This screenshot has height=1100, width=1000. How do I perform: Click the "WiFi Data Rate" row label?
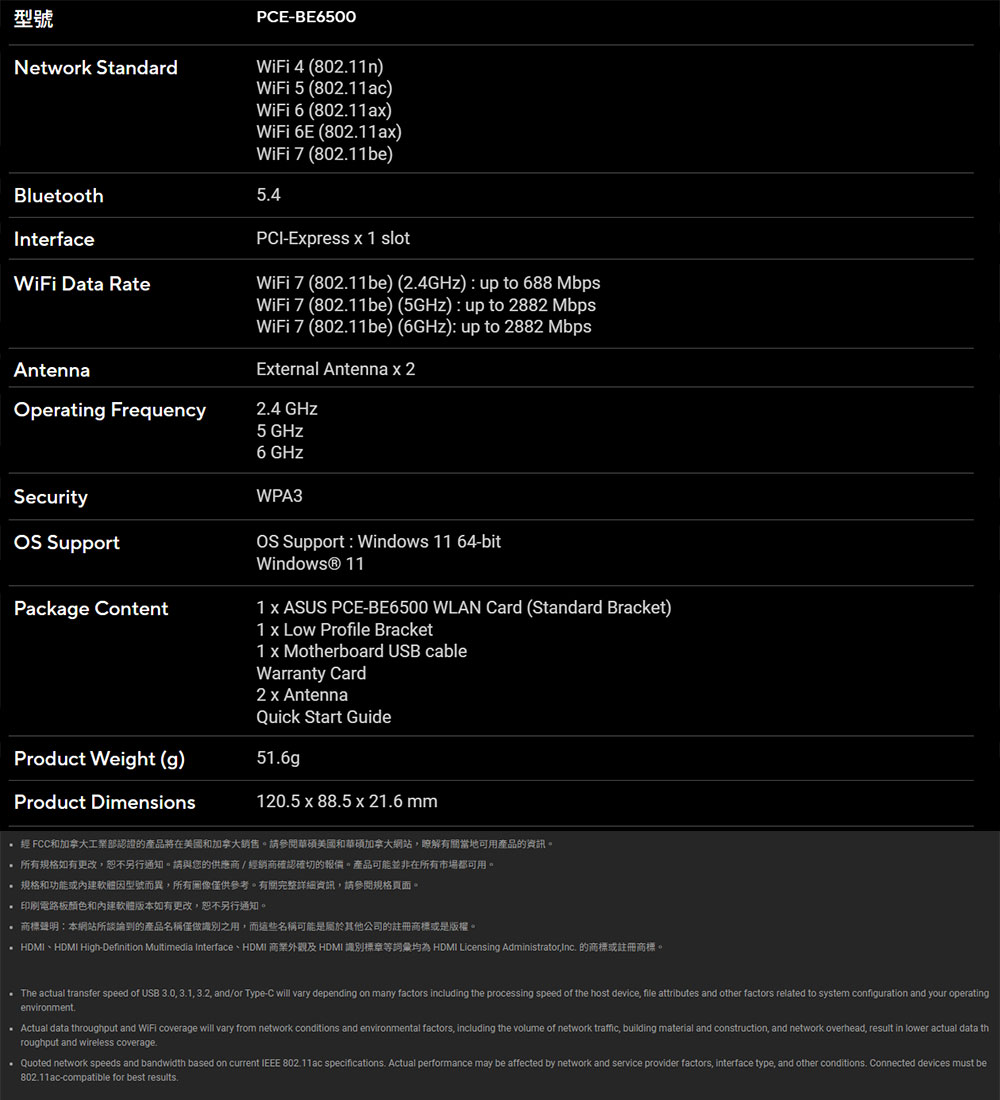tap(82, 284)
